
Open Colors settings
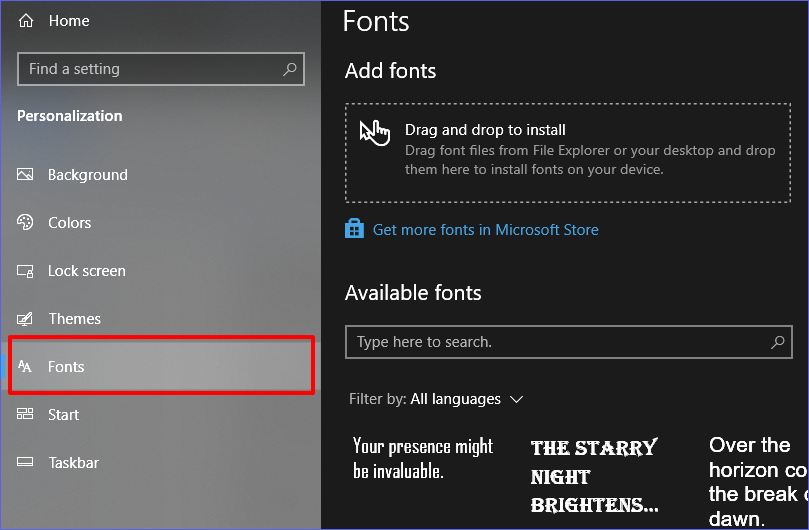coord(69,222)
